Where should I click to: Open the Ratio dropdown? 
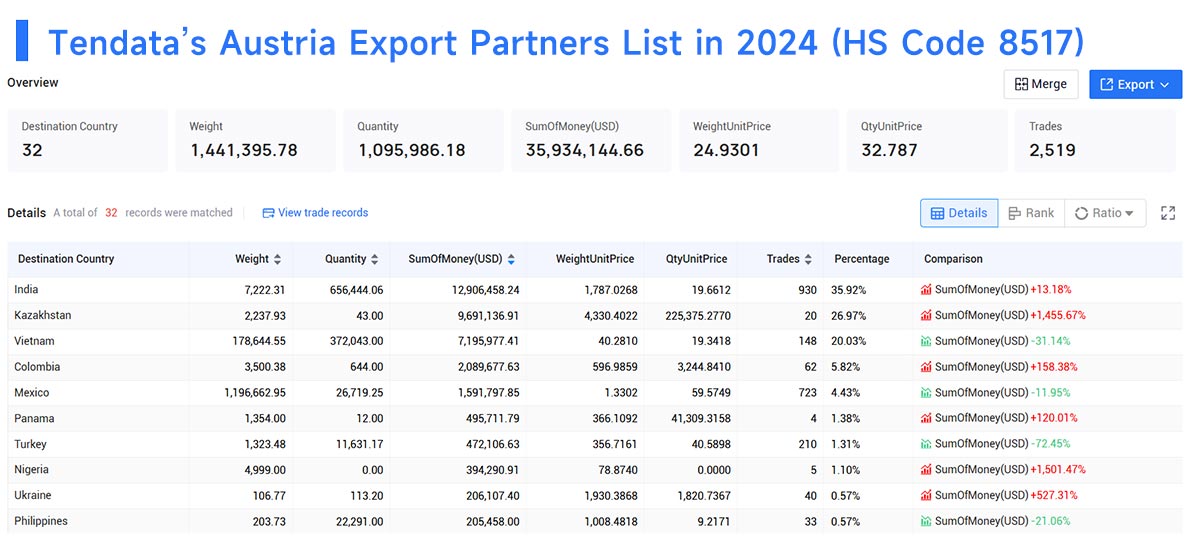1105,213
